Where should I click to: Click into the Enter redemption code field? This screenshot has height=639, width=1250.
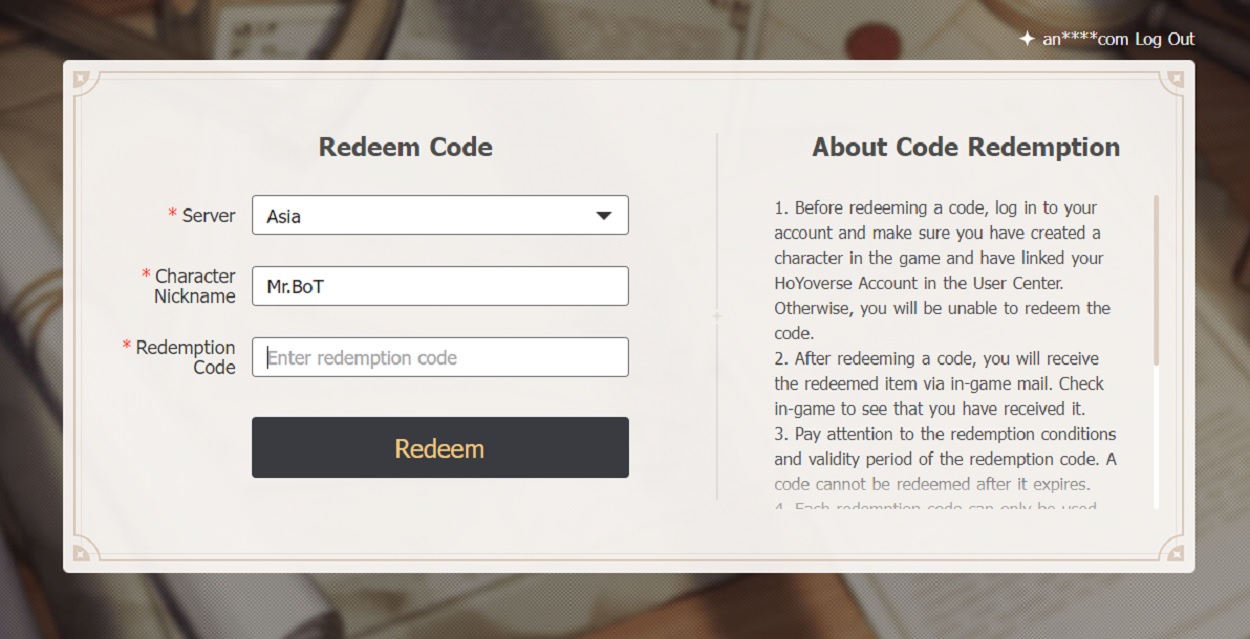[440, 357]
